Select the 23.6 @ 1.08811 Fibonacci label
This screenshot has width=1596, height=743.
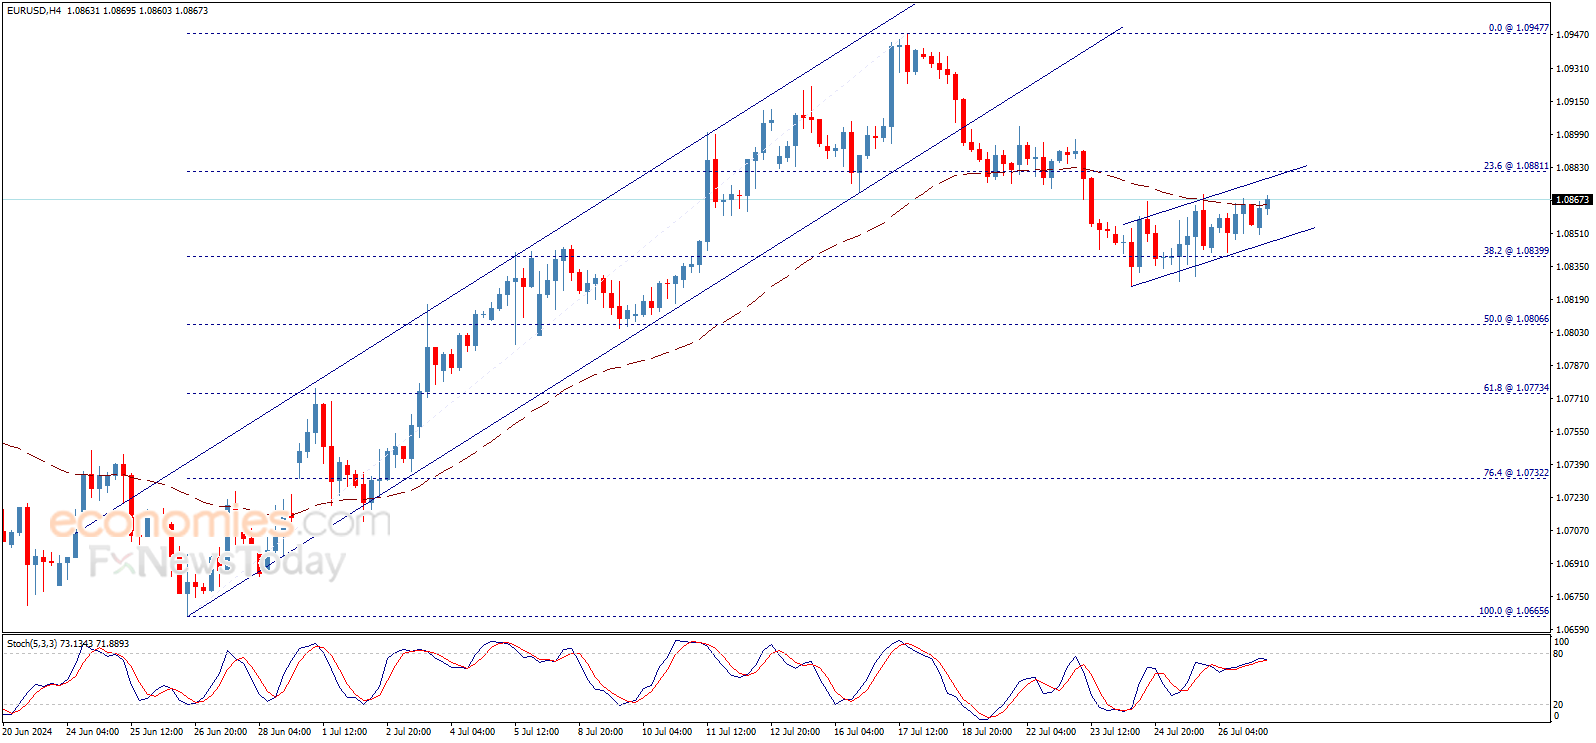(x=1516, y=166)
